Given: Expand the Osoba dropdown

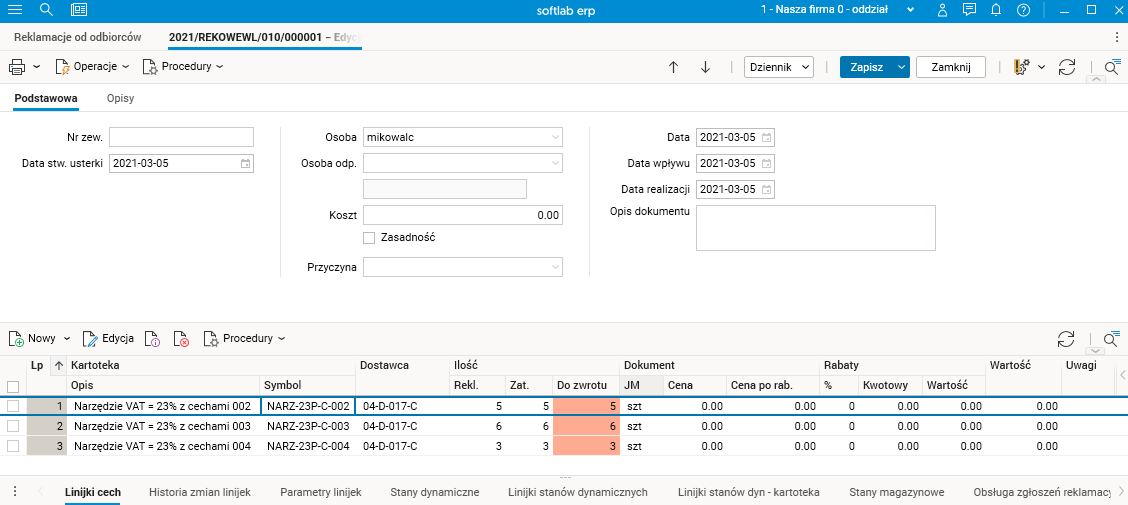Looking at the screenshot, I should pos(555,137).
